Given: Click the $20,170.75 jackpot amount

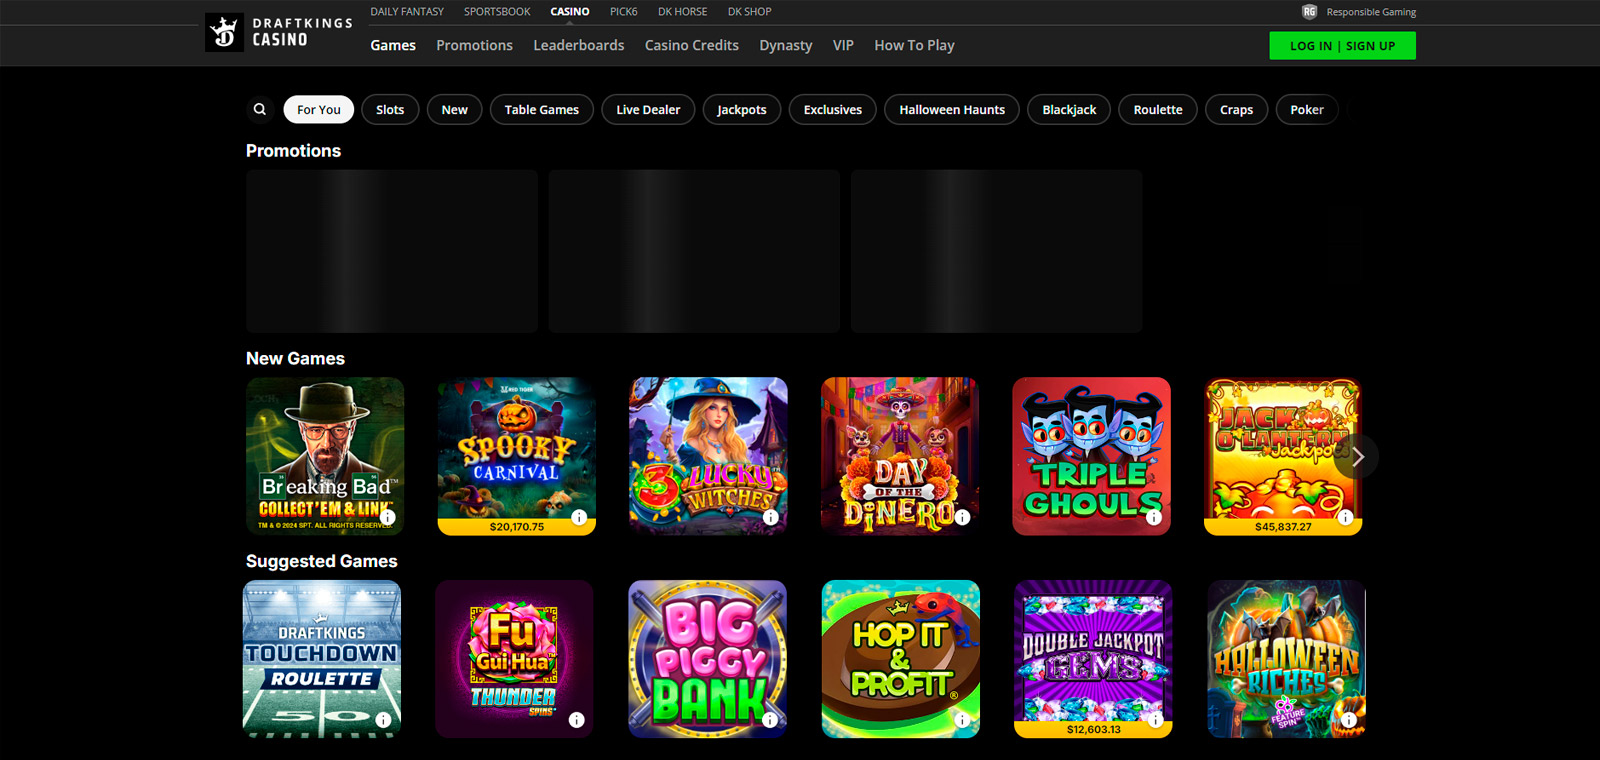Looking at the screenshot, I should click(517, 527).
